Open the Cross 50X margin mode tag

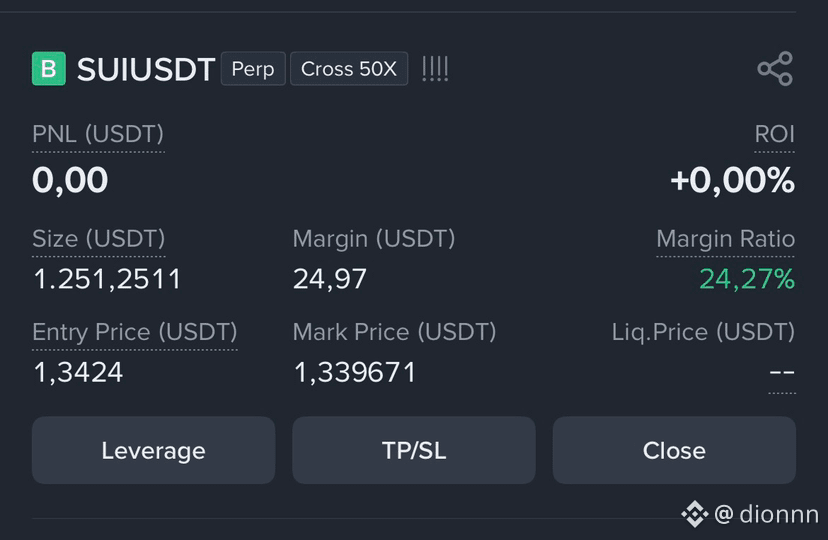click(349, 69)
